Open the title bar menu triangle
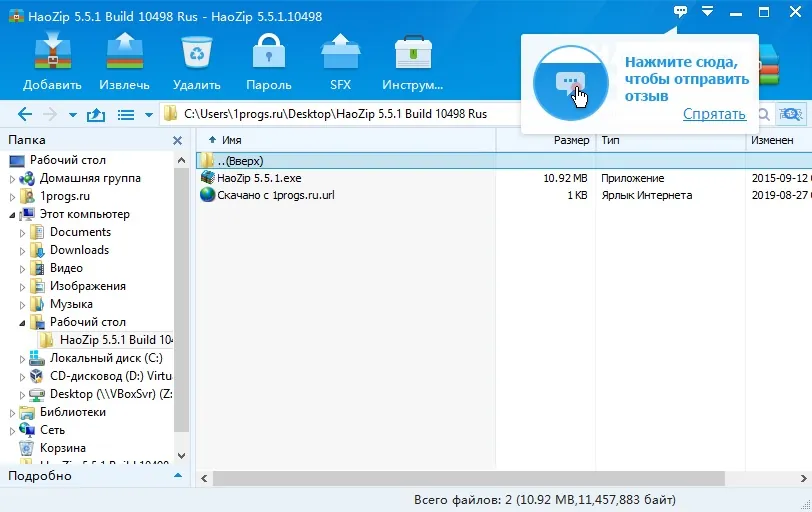Viewport: 812px width, 512px height. click(707, 11)
